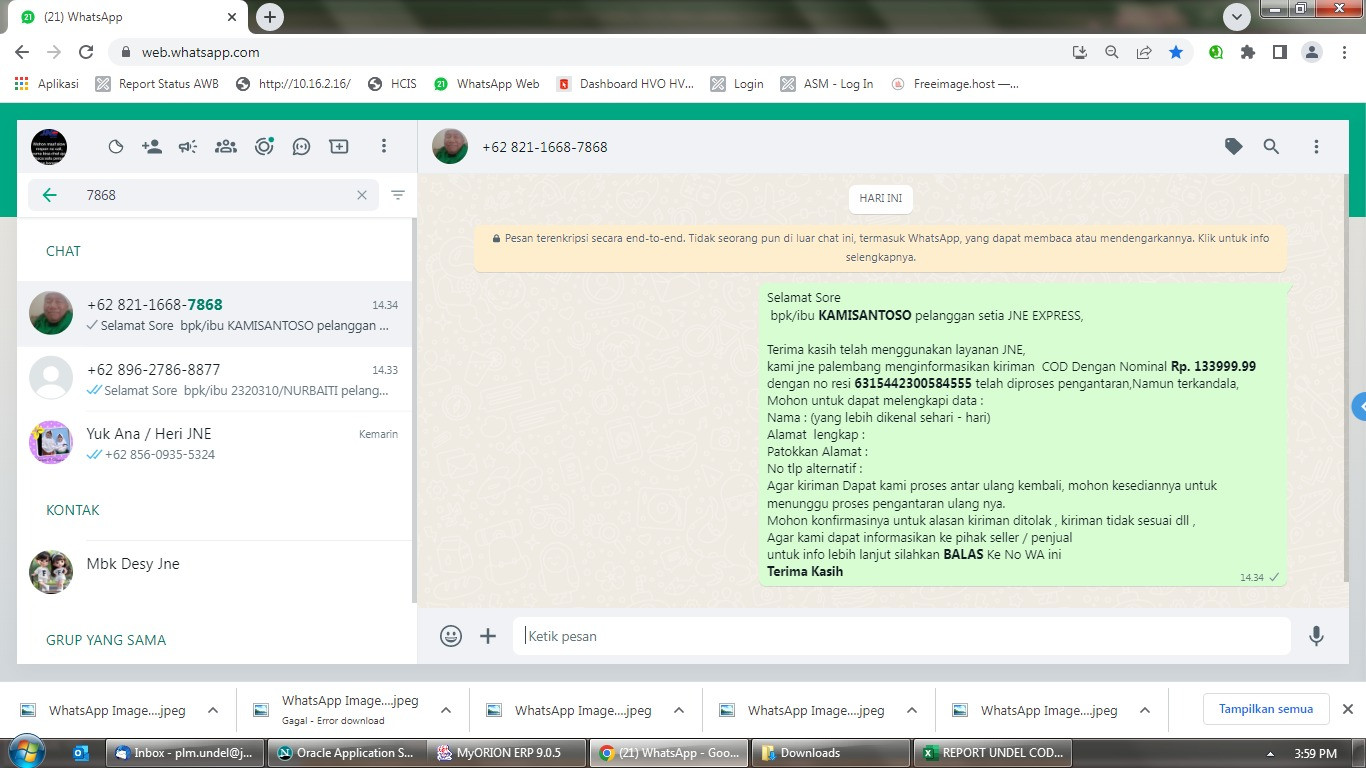Click the label tag icon in chat header
1366x768 pixels.
click(x=1234, y=147)
